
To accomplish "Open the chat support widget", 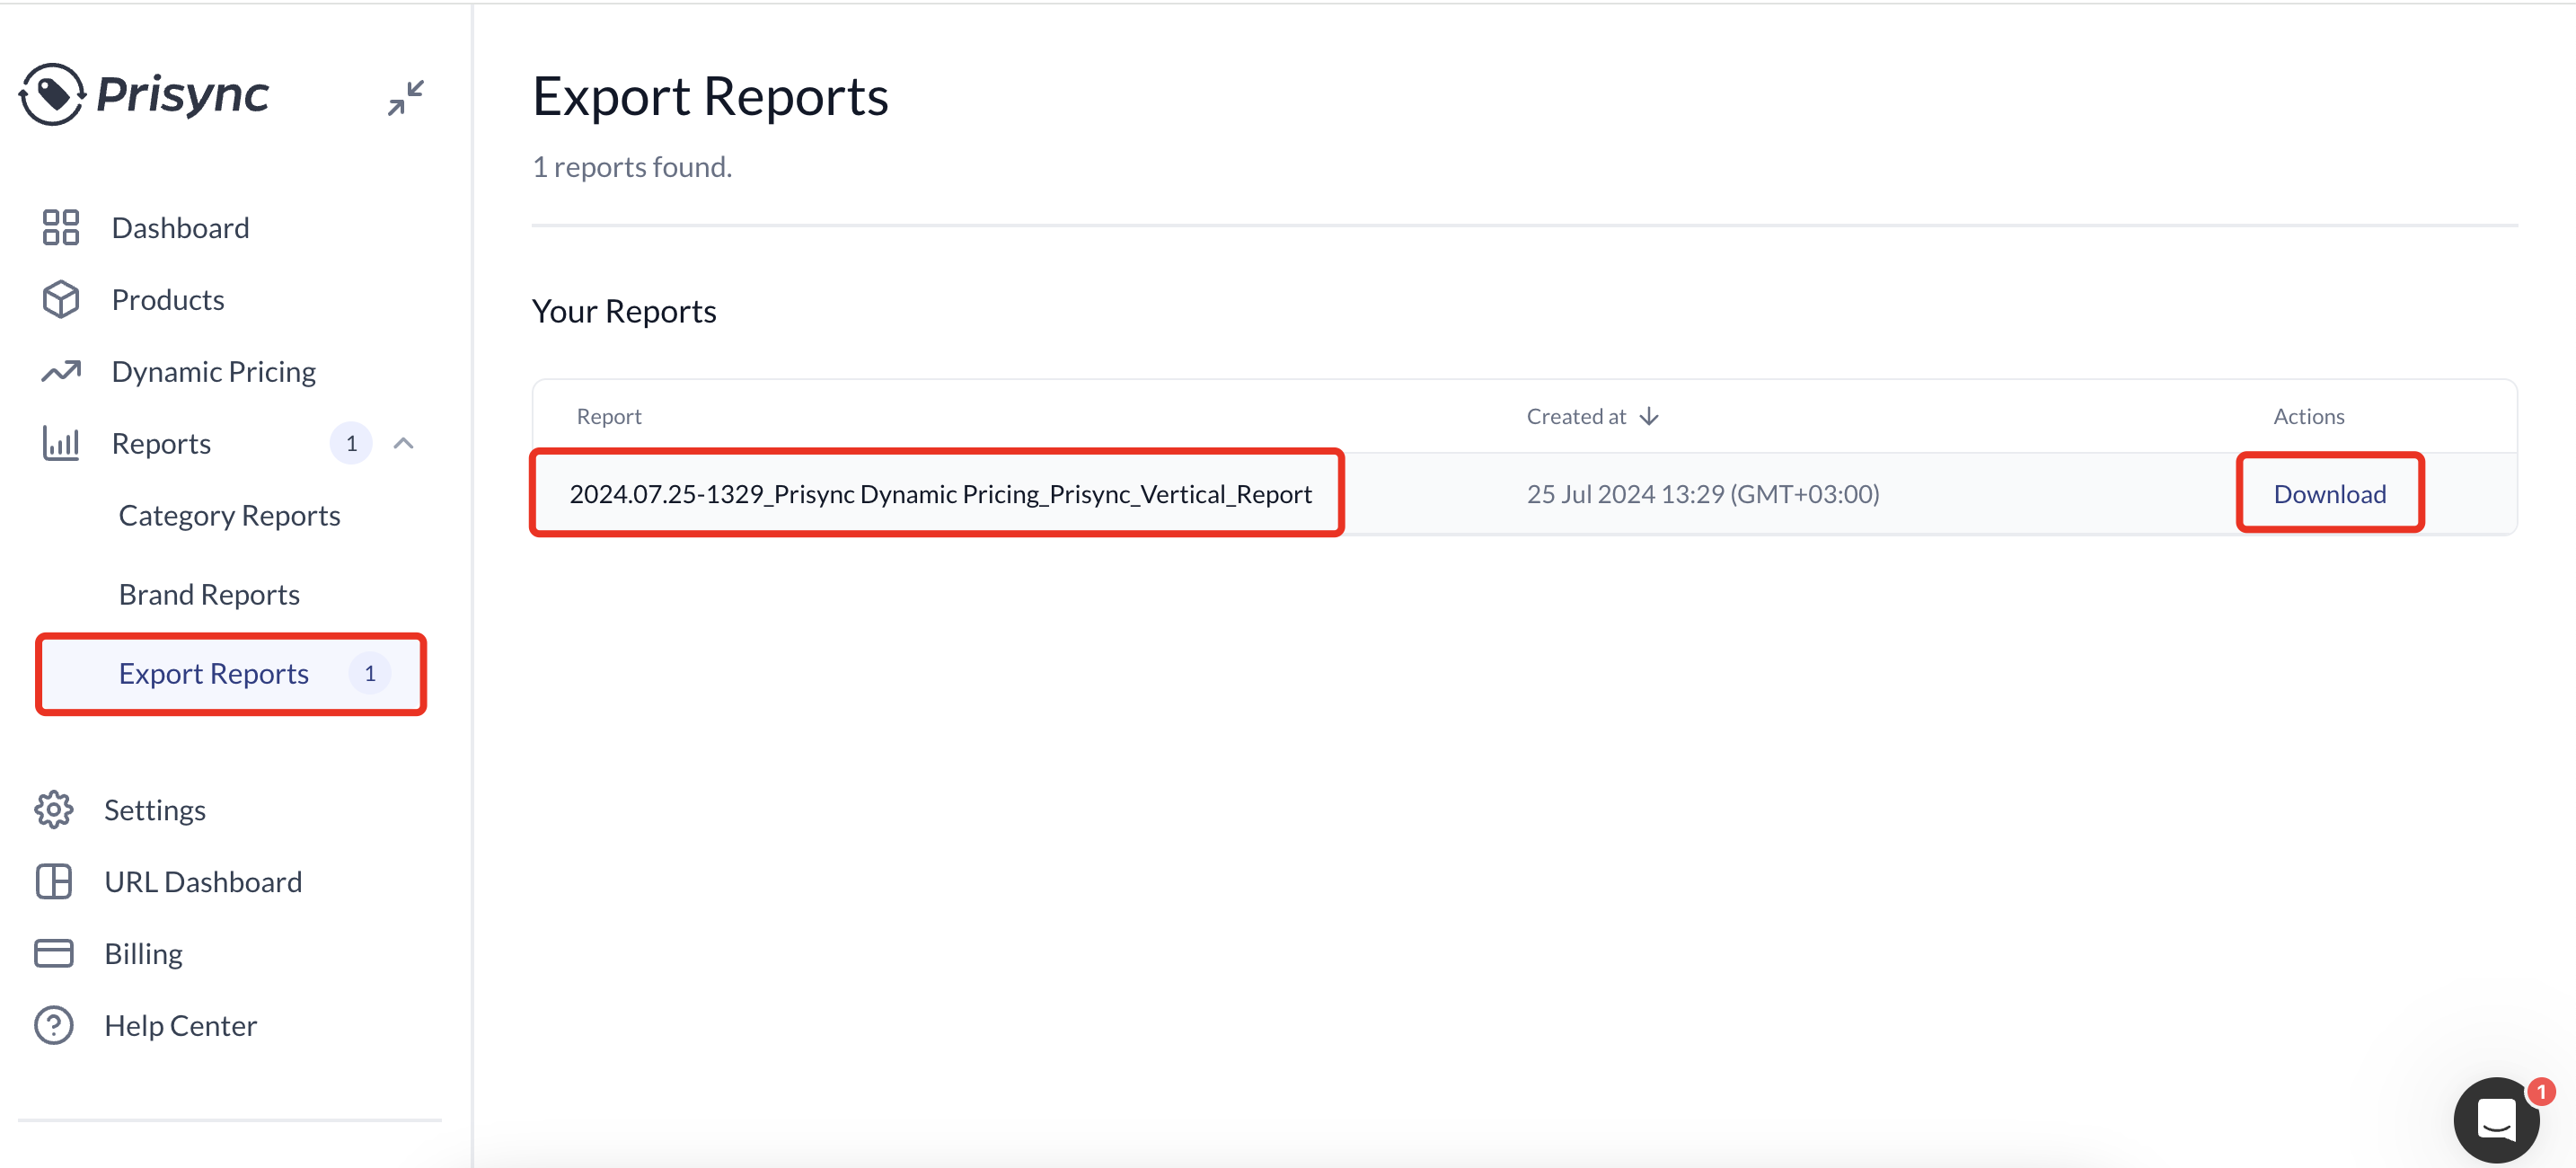I will point(2497,1119).
